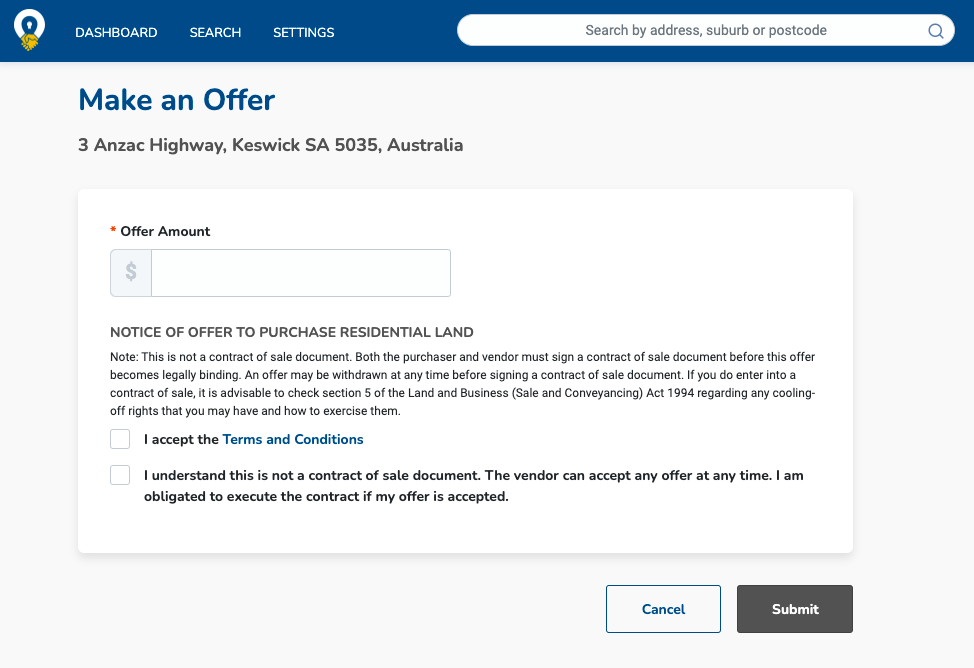Image resolution: width=974 pixels, height=668 pixels.
Task: Focus the address, suburb or postcode search box
Action: (x=706, y=30)
